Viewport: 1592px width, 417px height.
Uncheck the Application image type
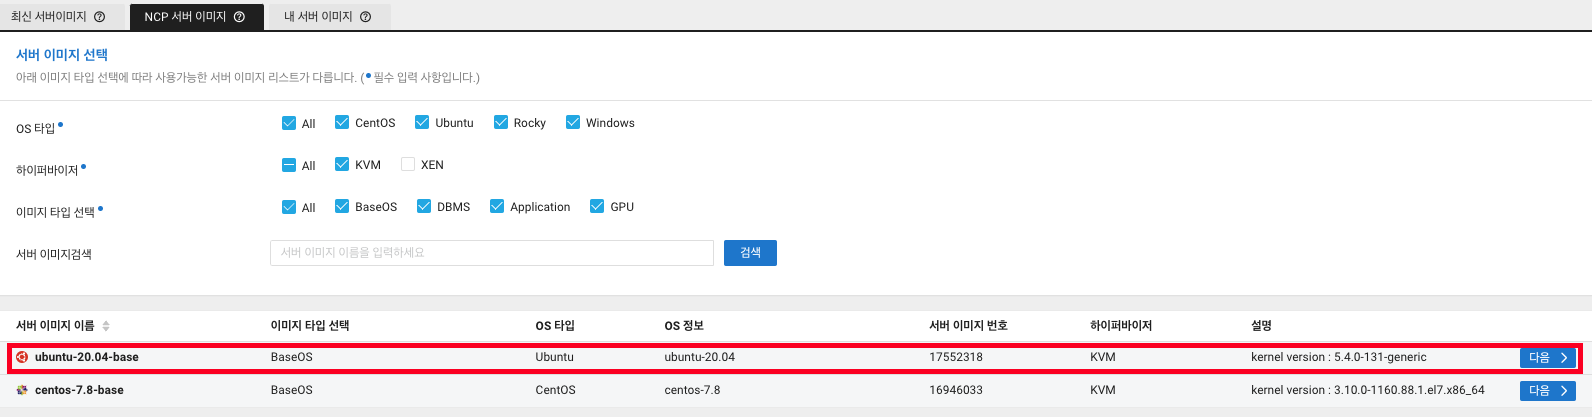click(497, 206)
